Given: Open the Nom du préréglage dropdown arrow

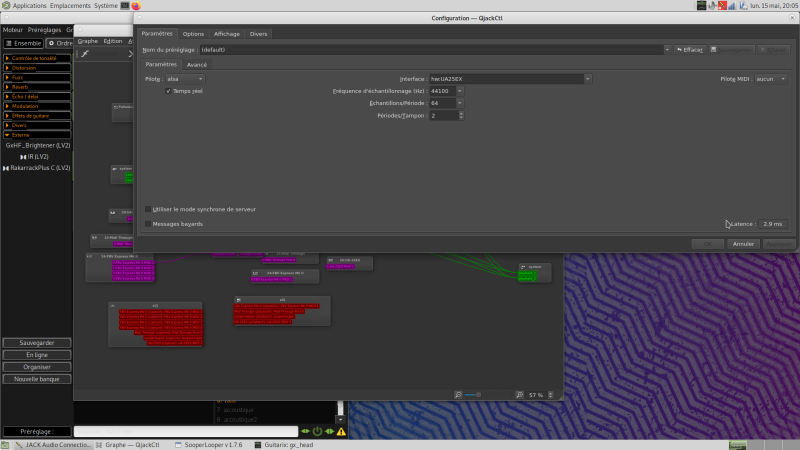Looking at the screenshot, I should (667, 49).
